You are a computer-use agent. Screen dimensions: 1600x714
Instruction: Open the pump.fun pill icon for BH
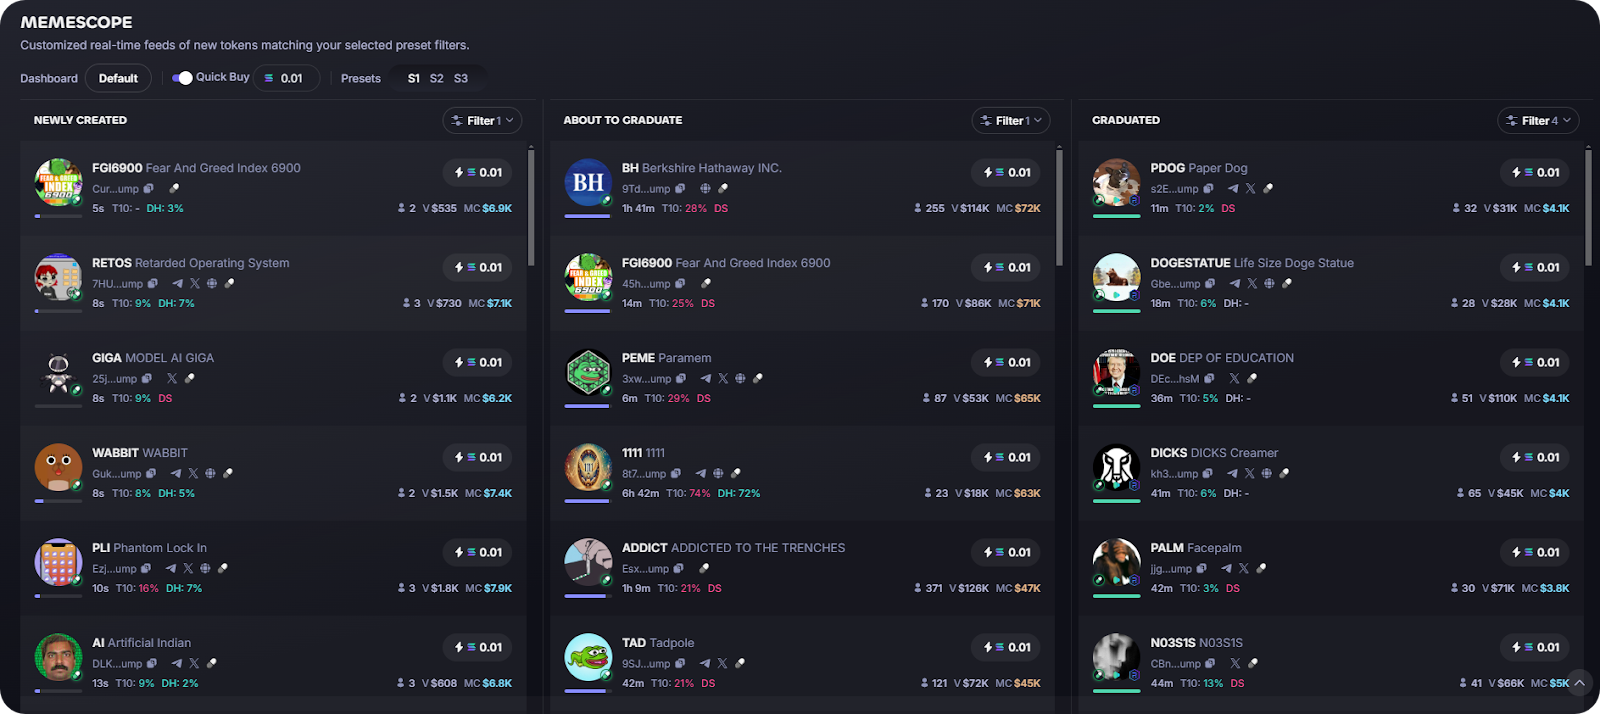[723, 189]
